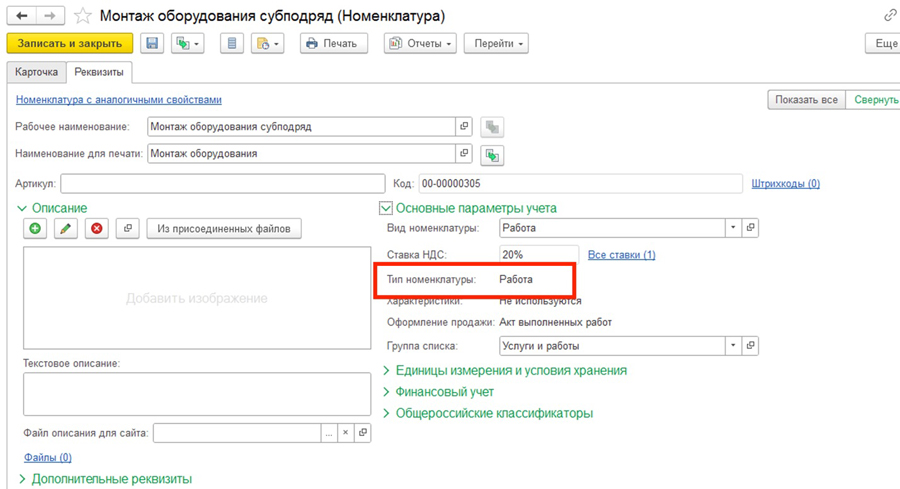
Task: Open the Штрихкоды (0) link
Action: point(785,184)
